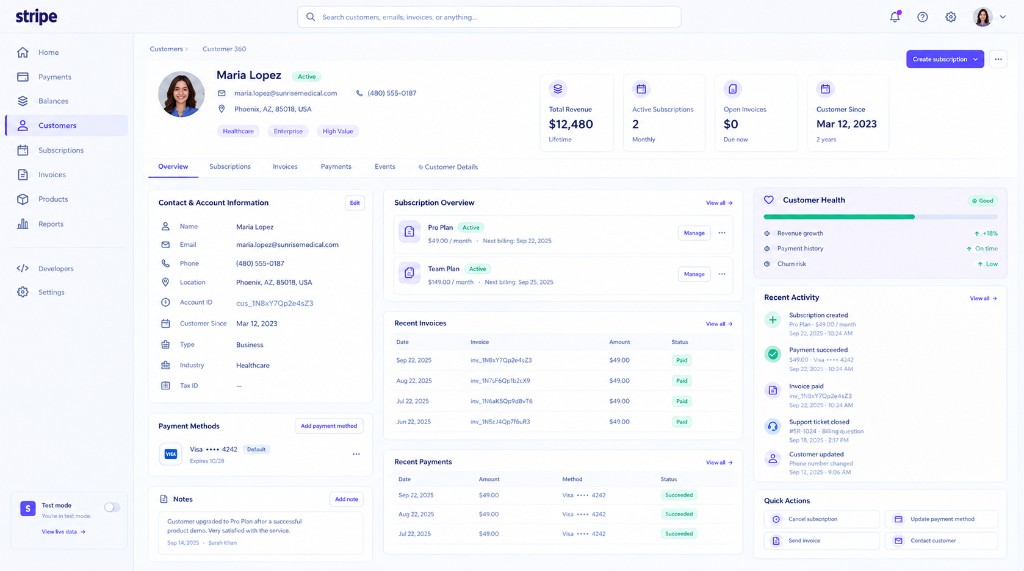Open Team Plan more options menu
This screenshot has width=1024, height=571.
tap(722, 274)
